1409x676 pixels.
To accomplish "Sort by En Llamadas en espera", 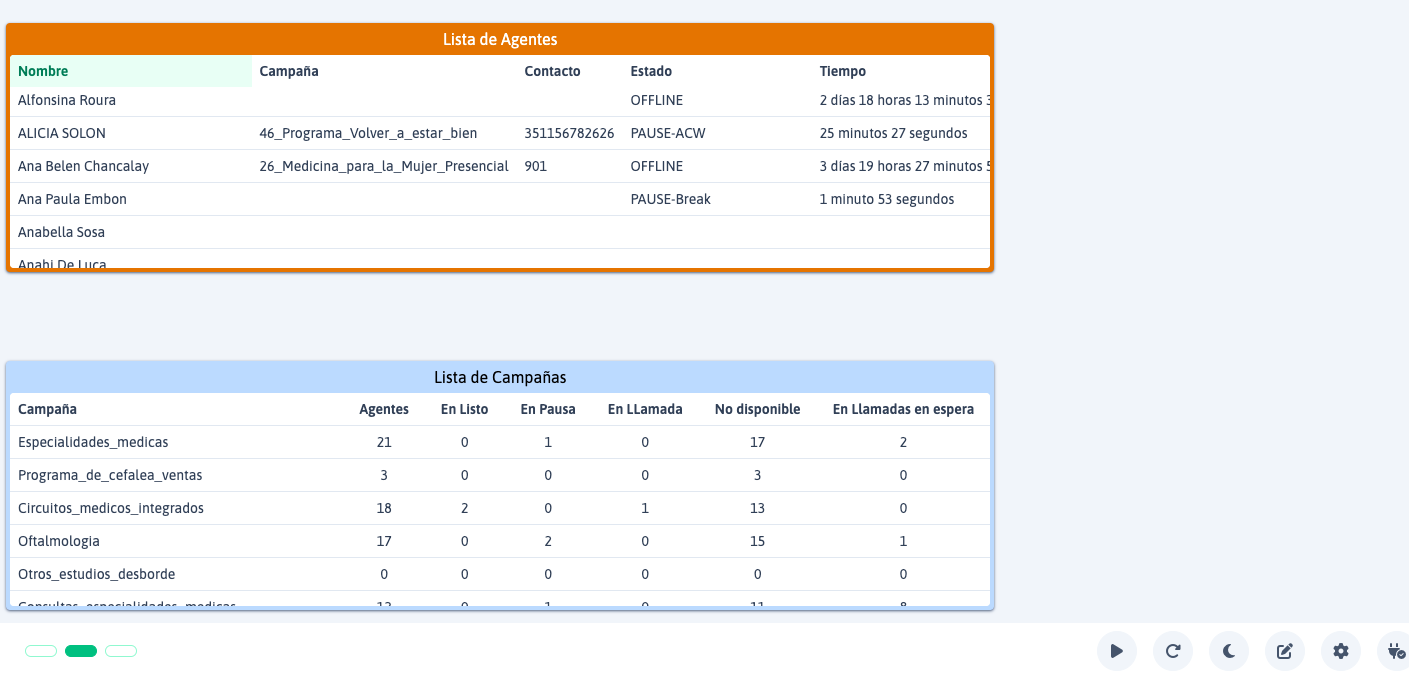I will [x=903, y=409].
